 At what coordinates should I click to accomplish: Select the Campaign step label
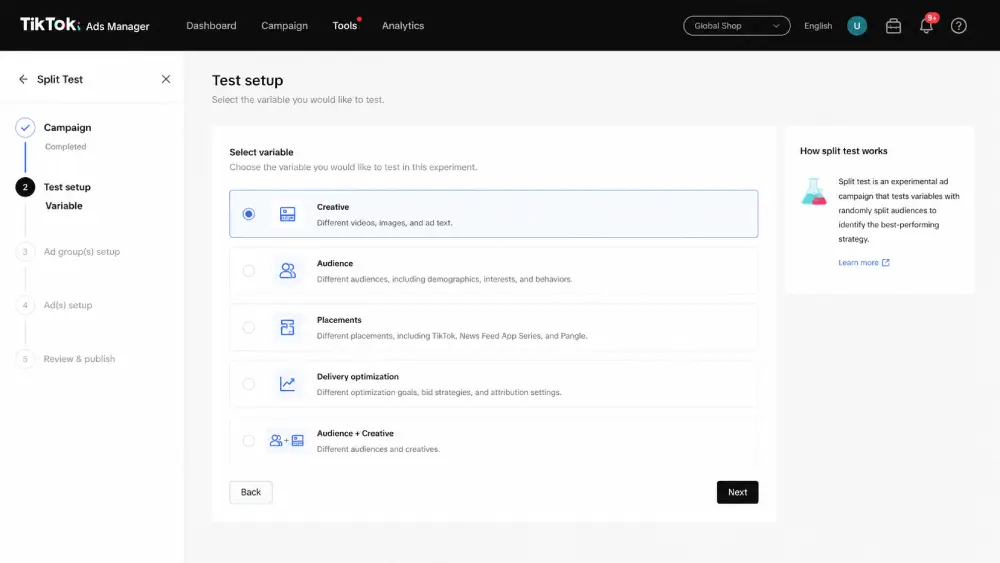click(x=68, y=128)
